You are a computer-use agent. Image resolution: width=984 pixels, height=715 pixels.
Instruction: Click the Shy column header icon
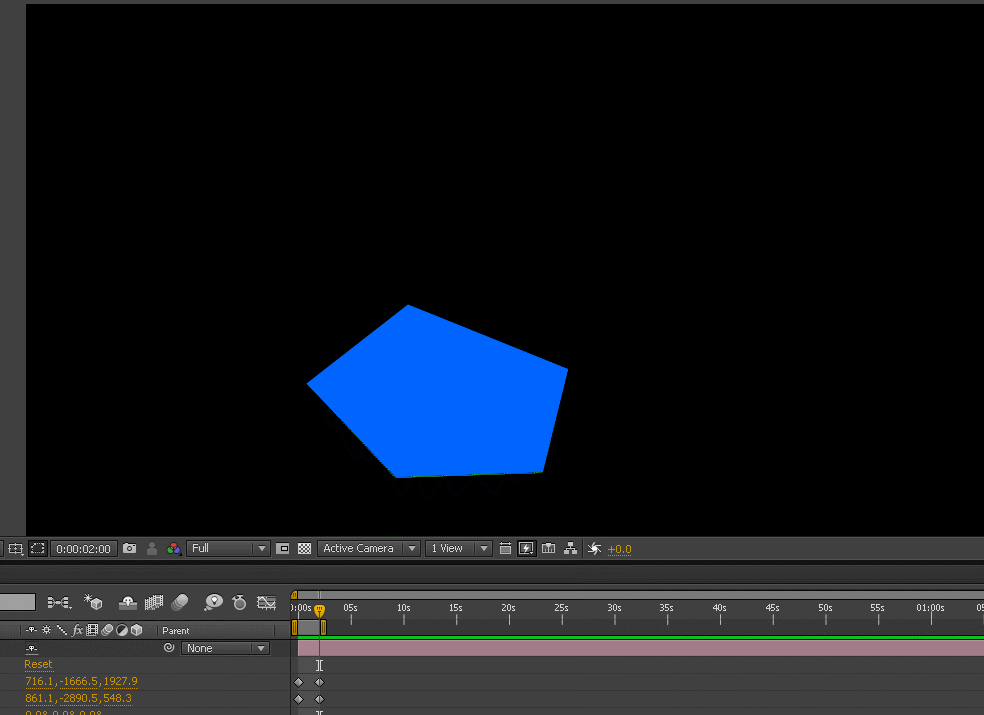pos(31,630)
